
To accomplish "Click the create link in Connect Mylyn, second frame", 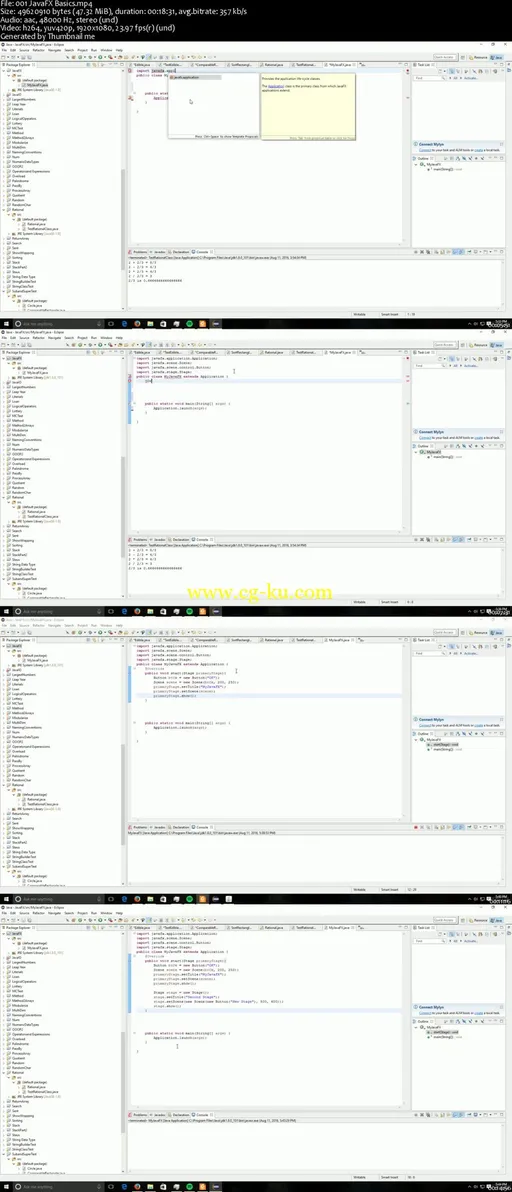I will [x=479, y=437].
